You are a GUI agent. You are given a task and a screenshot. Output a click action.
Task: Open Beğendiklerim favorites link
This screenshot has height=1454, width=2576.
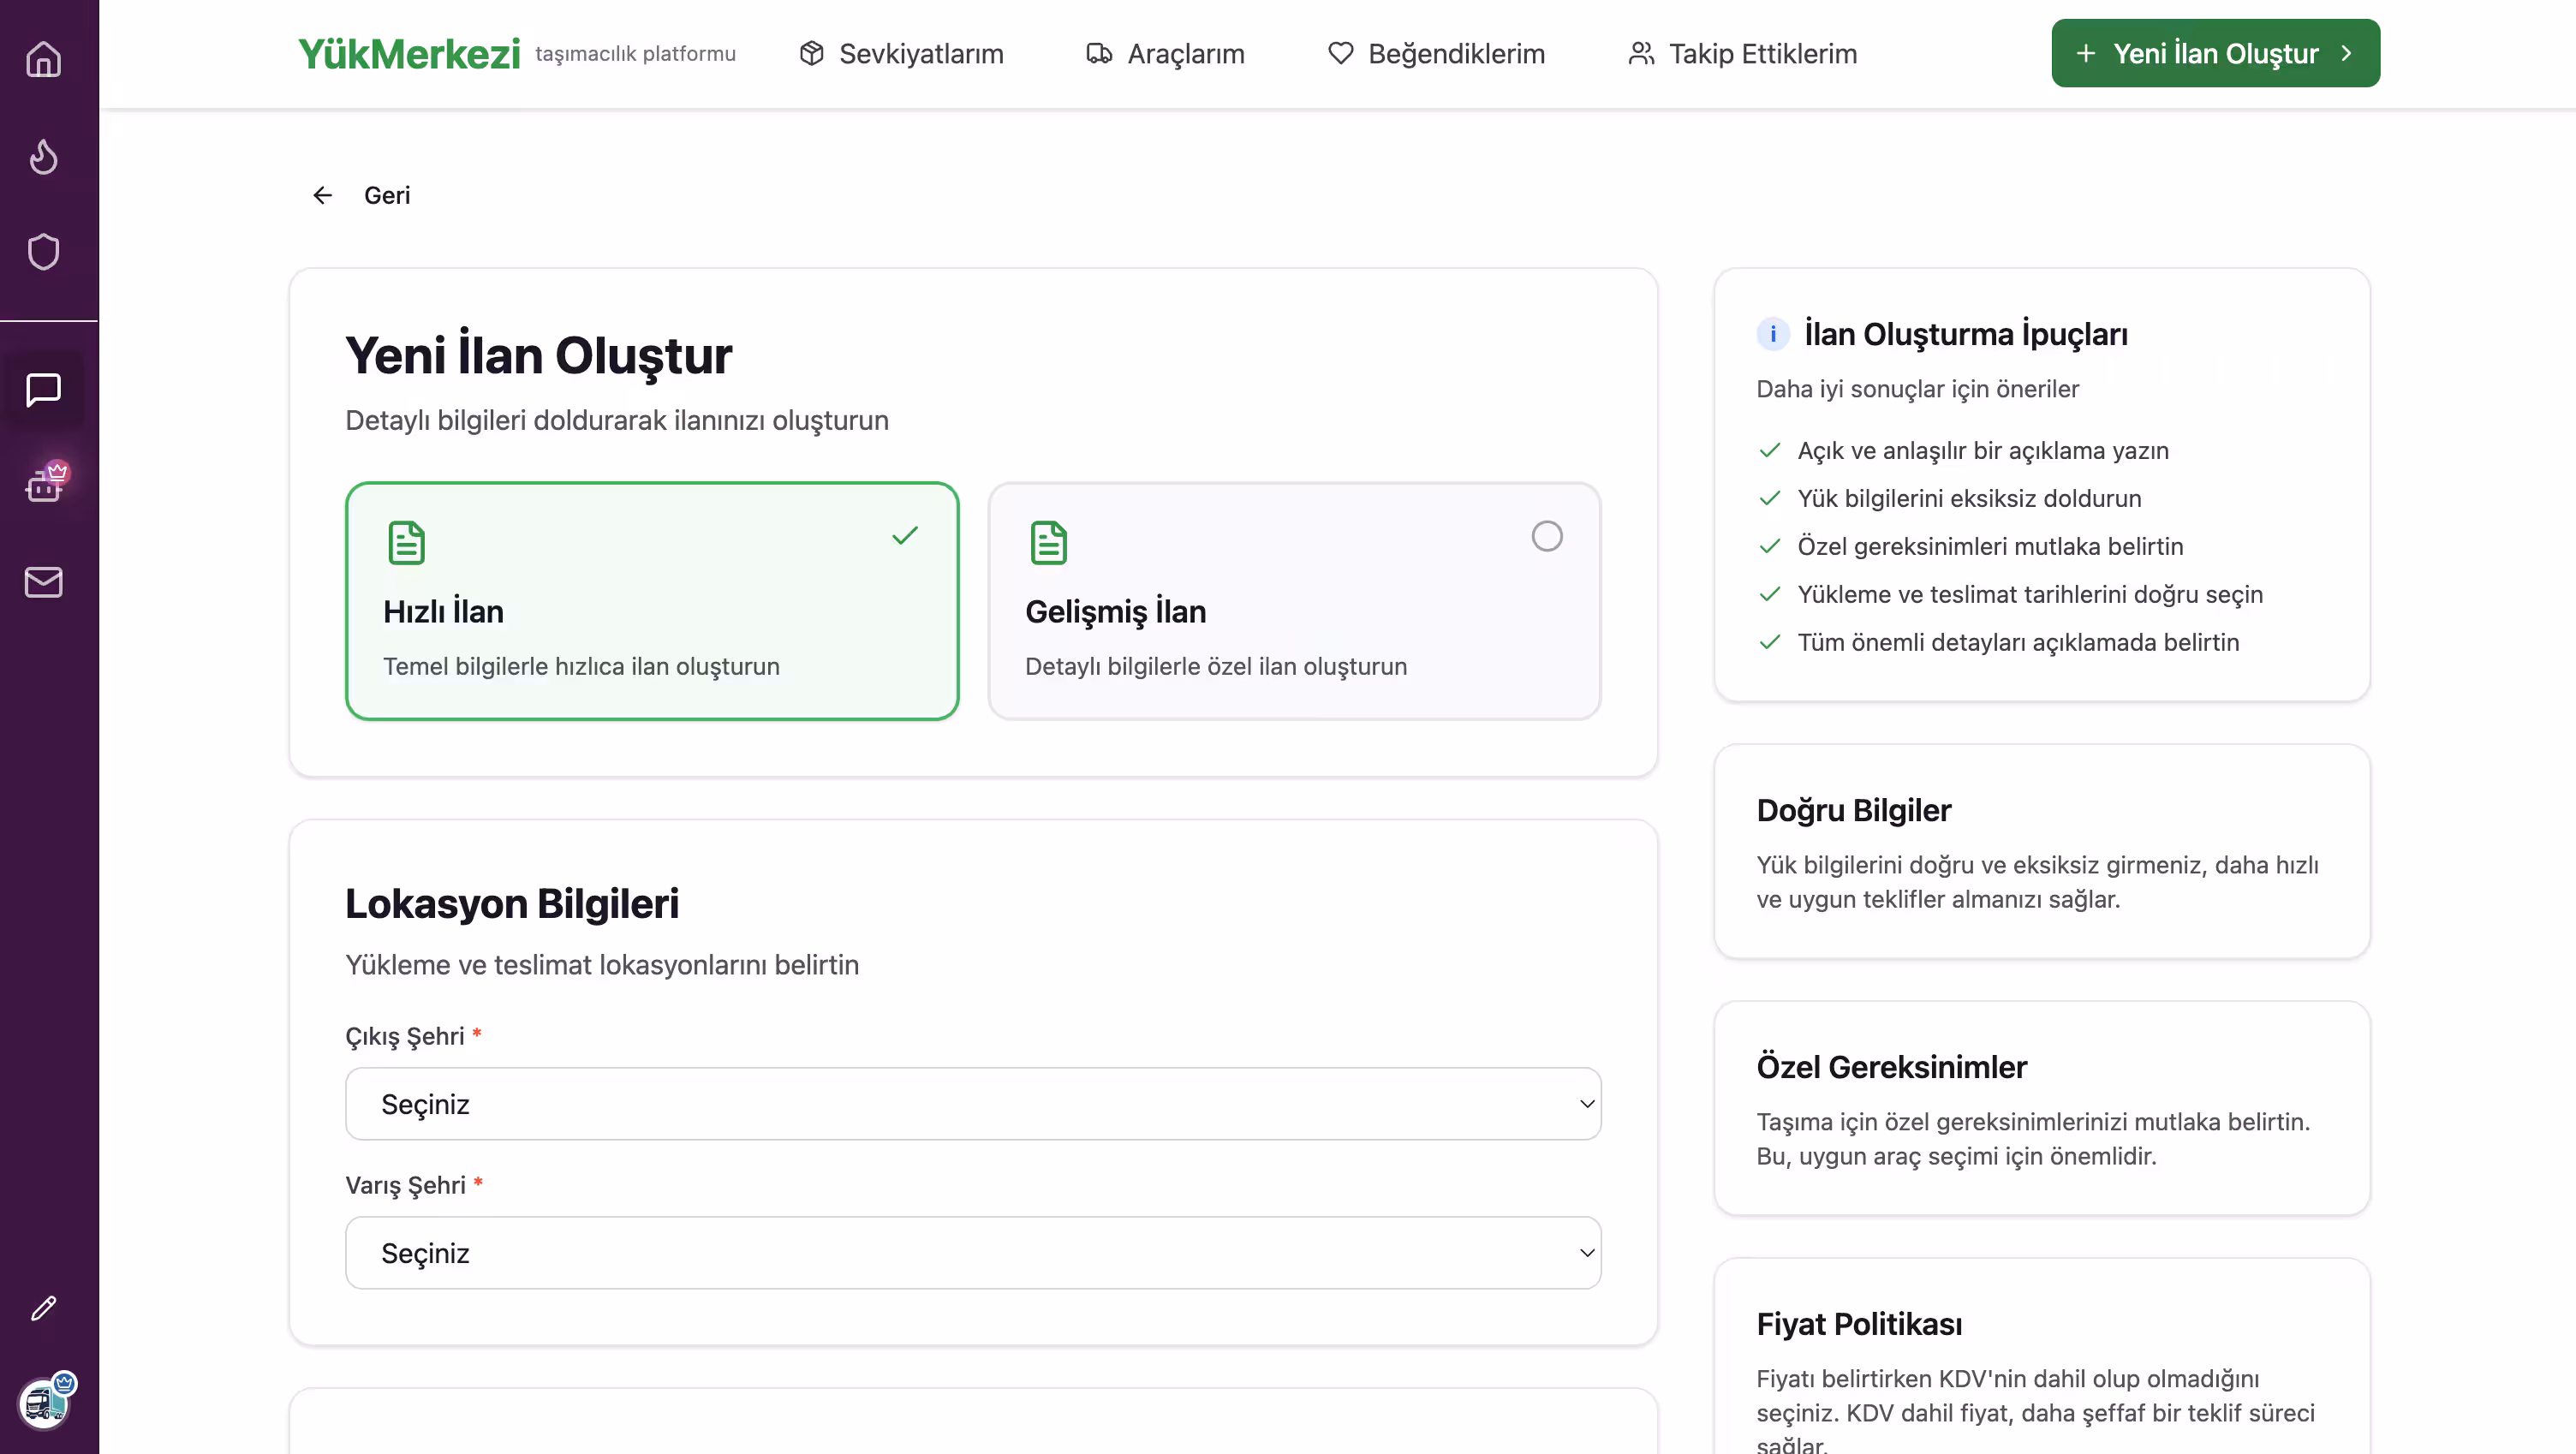(x=1436, y=54)
